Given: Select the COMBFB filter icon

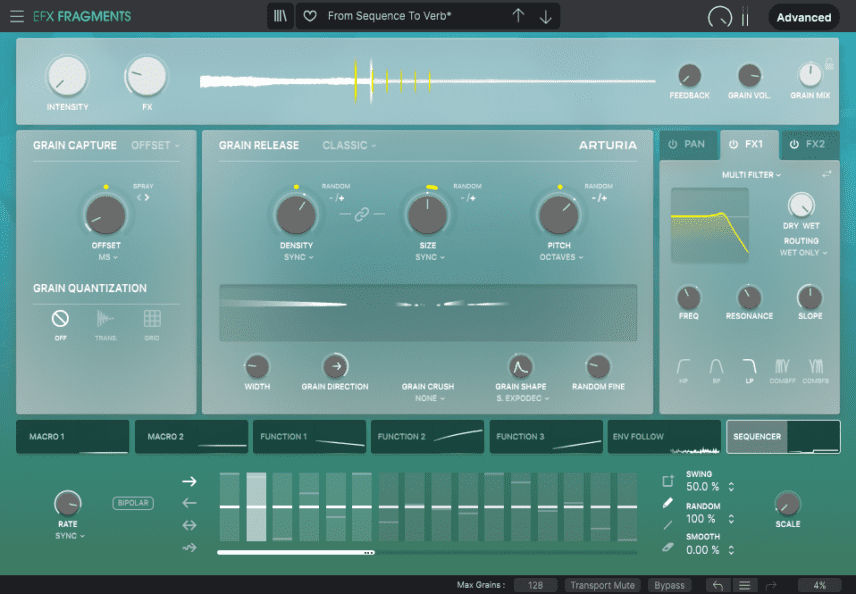Looking at the screenshot, I should tap(816, 366).
